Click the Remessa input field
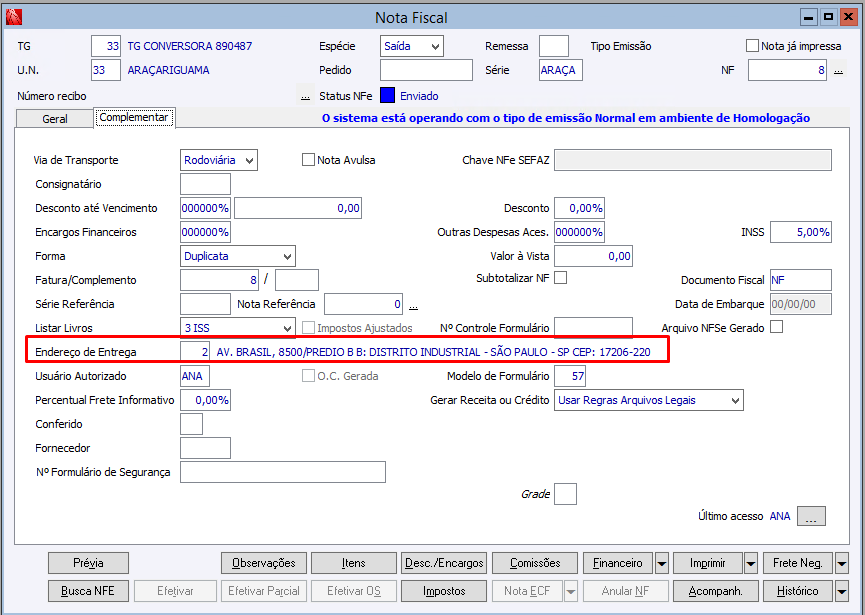This screenshot has width=865, height=615. [554, 46]
